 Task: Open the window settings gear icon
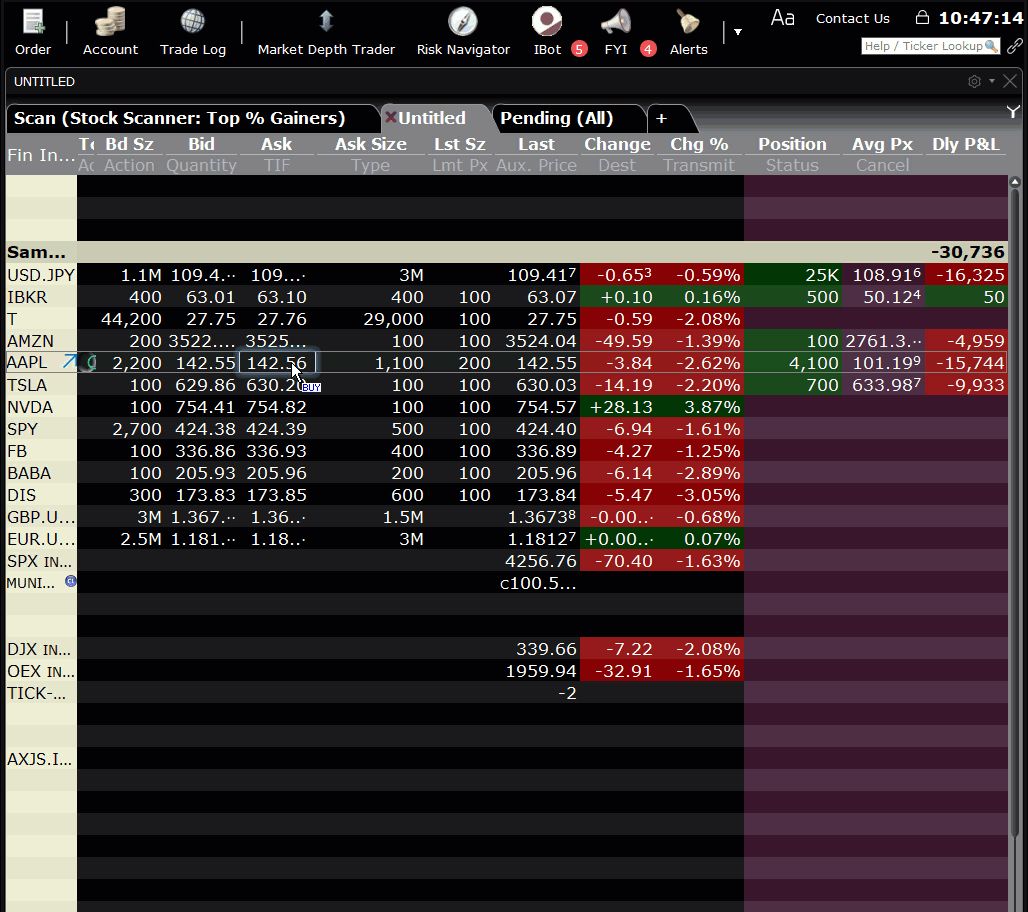pos(974,81)
